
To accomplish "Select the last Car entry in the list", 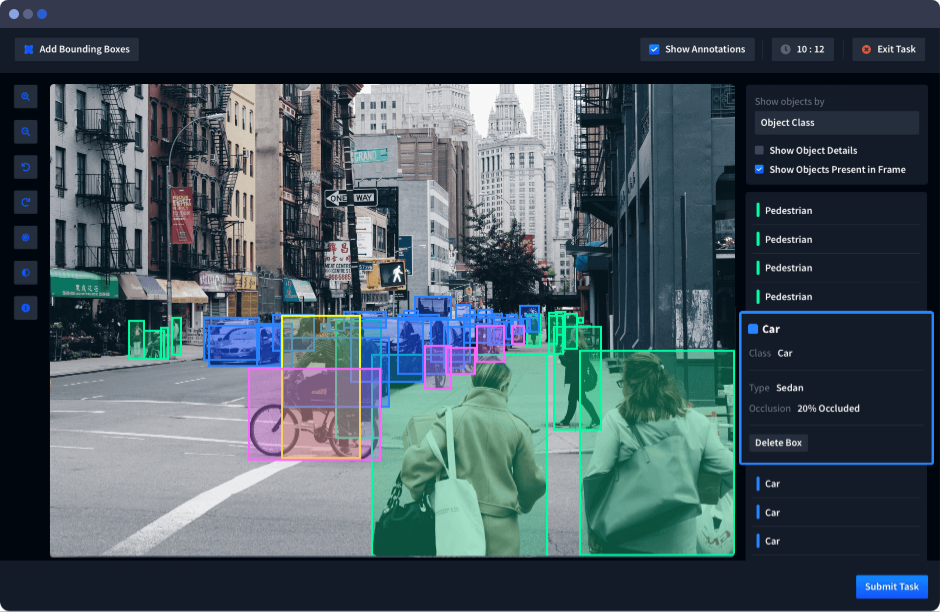I will point(771,541).
